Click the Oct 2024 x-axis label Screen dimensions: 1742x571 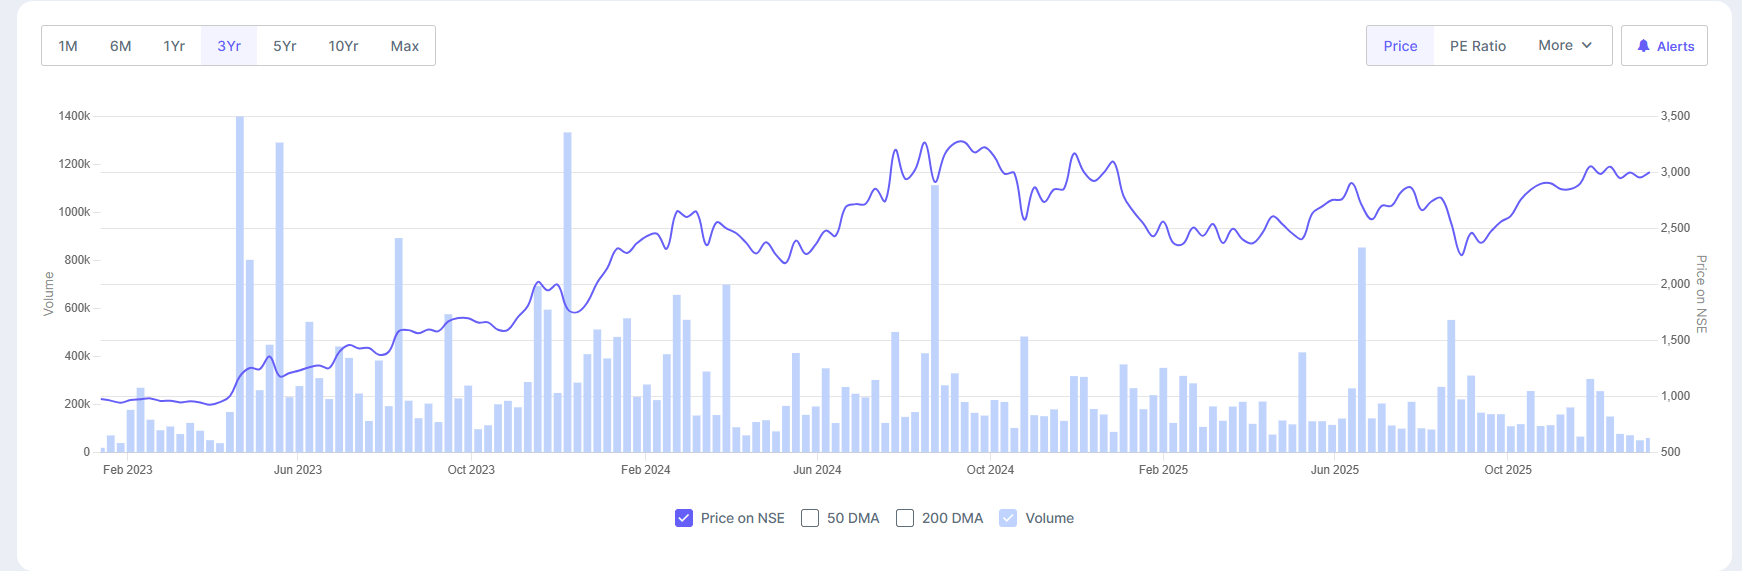click(x=990, y=470)
